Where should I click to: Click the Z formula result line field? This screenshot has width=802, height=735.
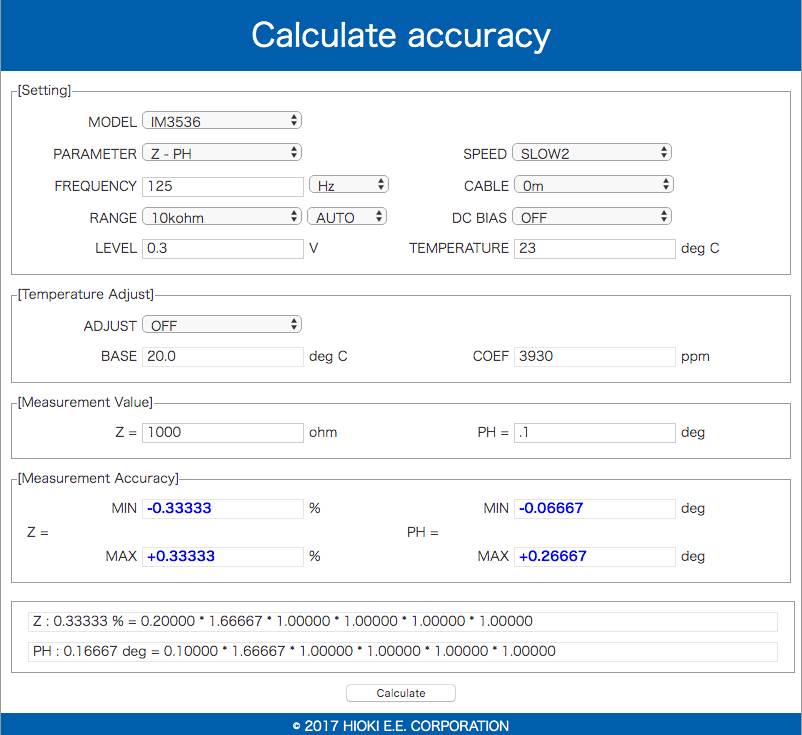403,621
